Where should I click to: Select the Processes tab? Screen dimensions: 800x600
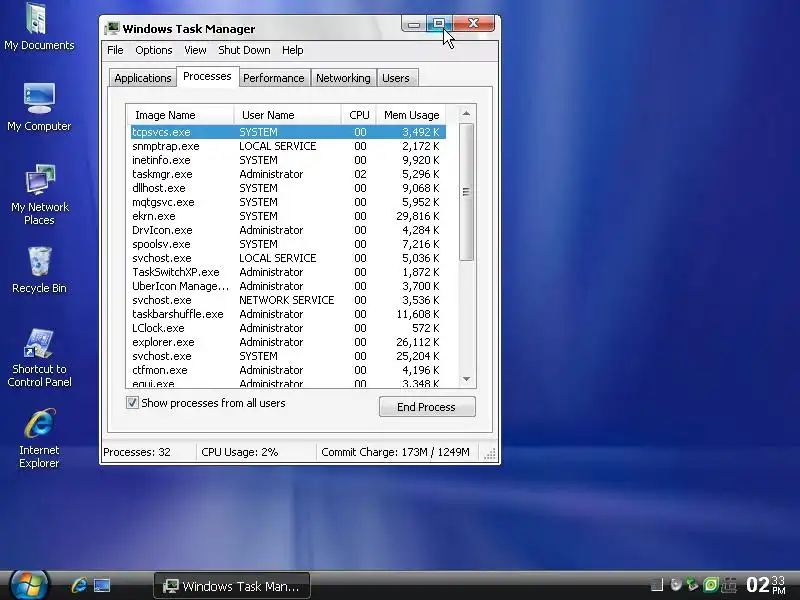[x=207, y=77]
